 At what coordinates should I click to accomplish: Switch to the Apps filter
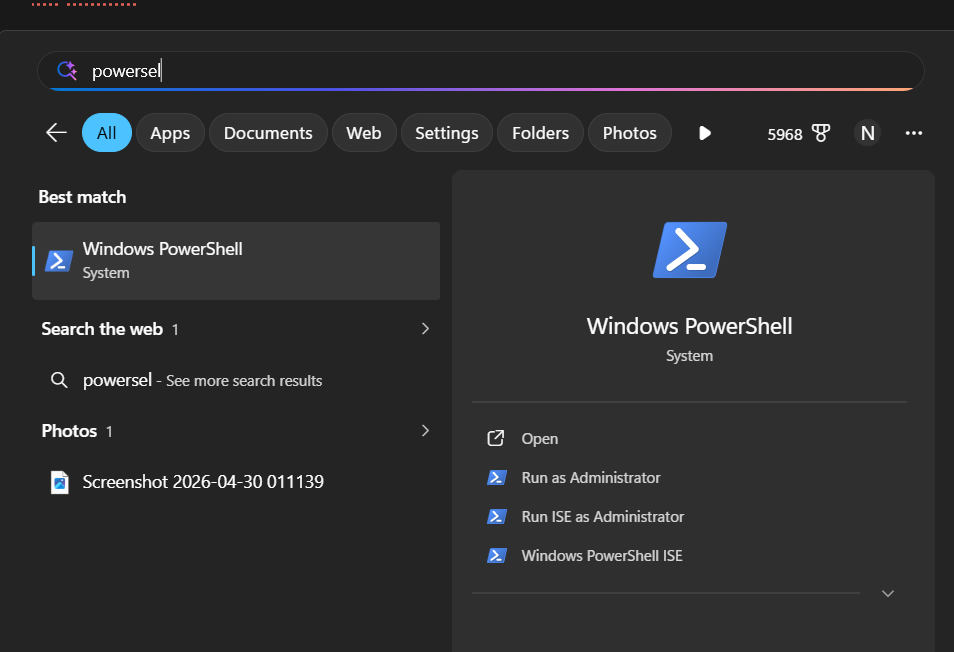(x=170, y=133)
